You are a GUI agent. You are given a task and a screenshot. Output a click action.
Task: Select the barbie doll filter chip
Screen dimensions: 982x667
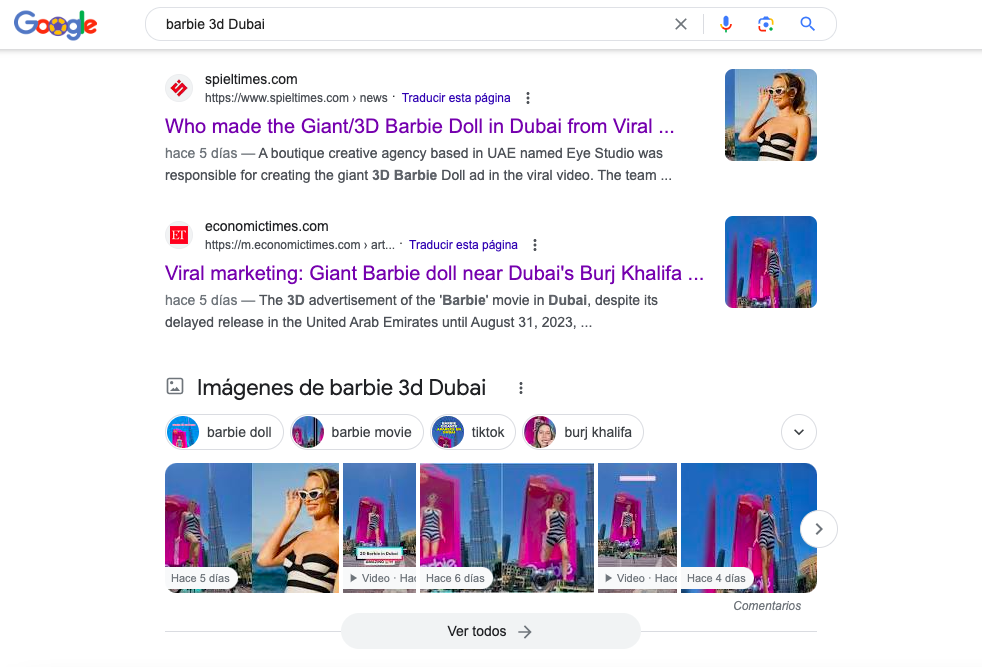(224, 432)
